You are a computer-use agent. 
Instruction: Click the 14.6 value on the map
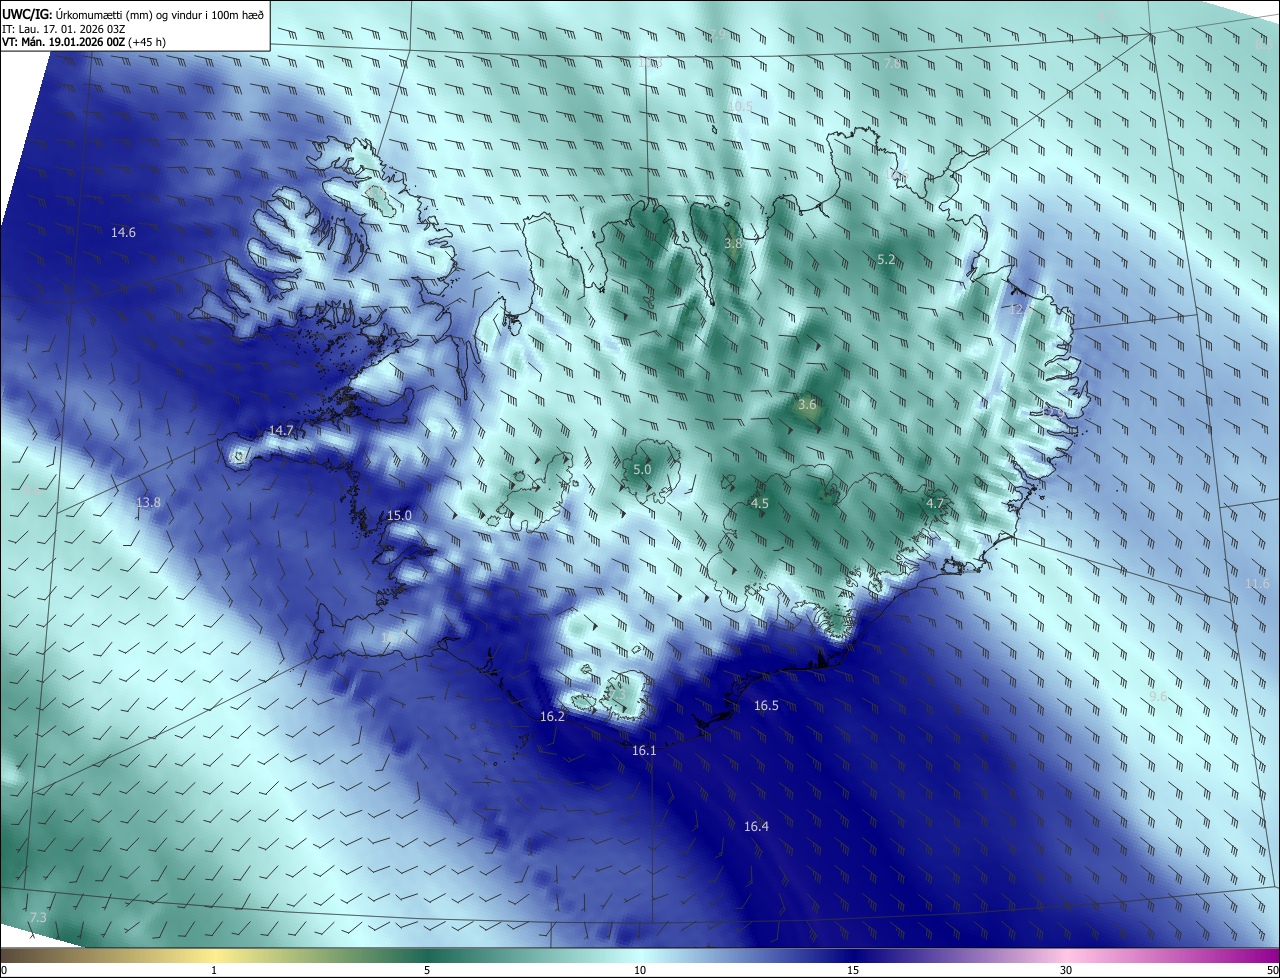point(123,232)
